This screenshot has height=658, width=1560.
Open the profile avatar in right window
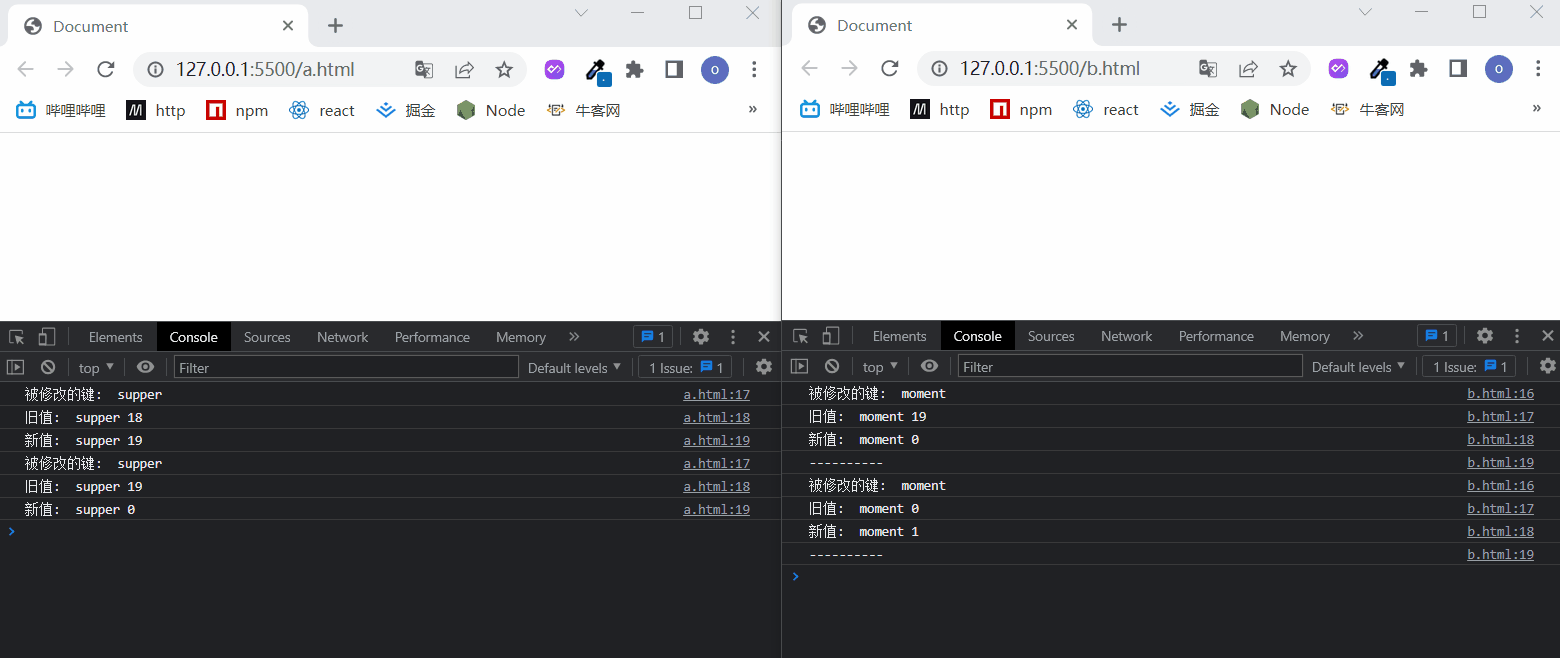[x=1498, y=69]
